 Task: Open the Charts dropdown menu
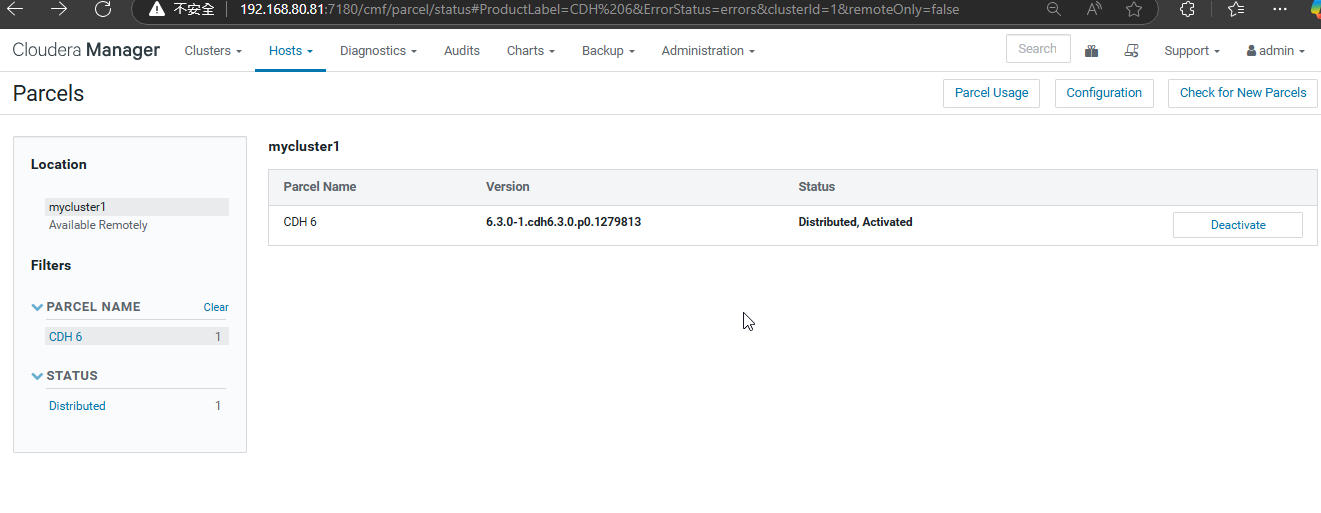coord(531,51)
